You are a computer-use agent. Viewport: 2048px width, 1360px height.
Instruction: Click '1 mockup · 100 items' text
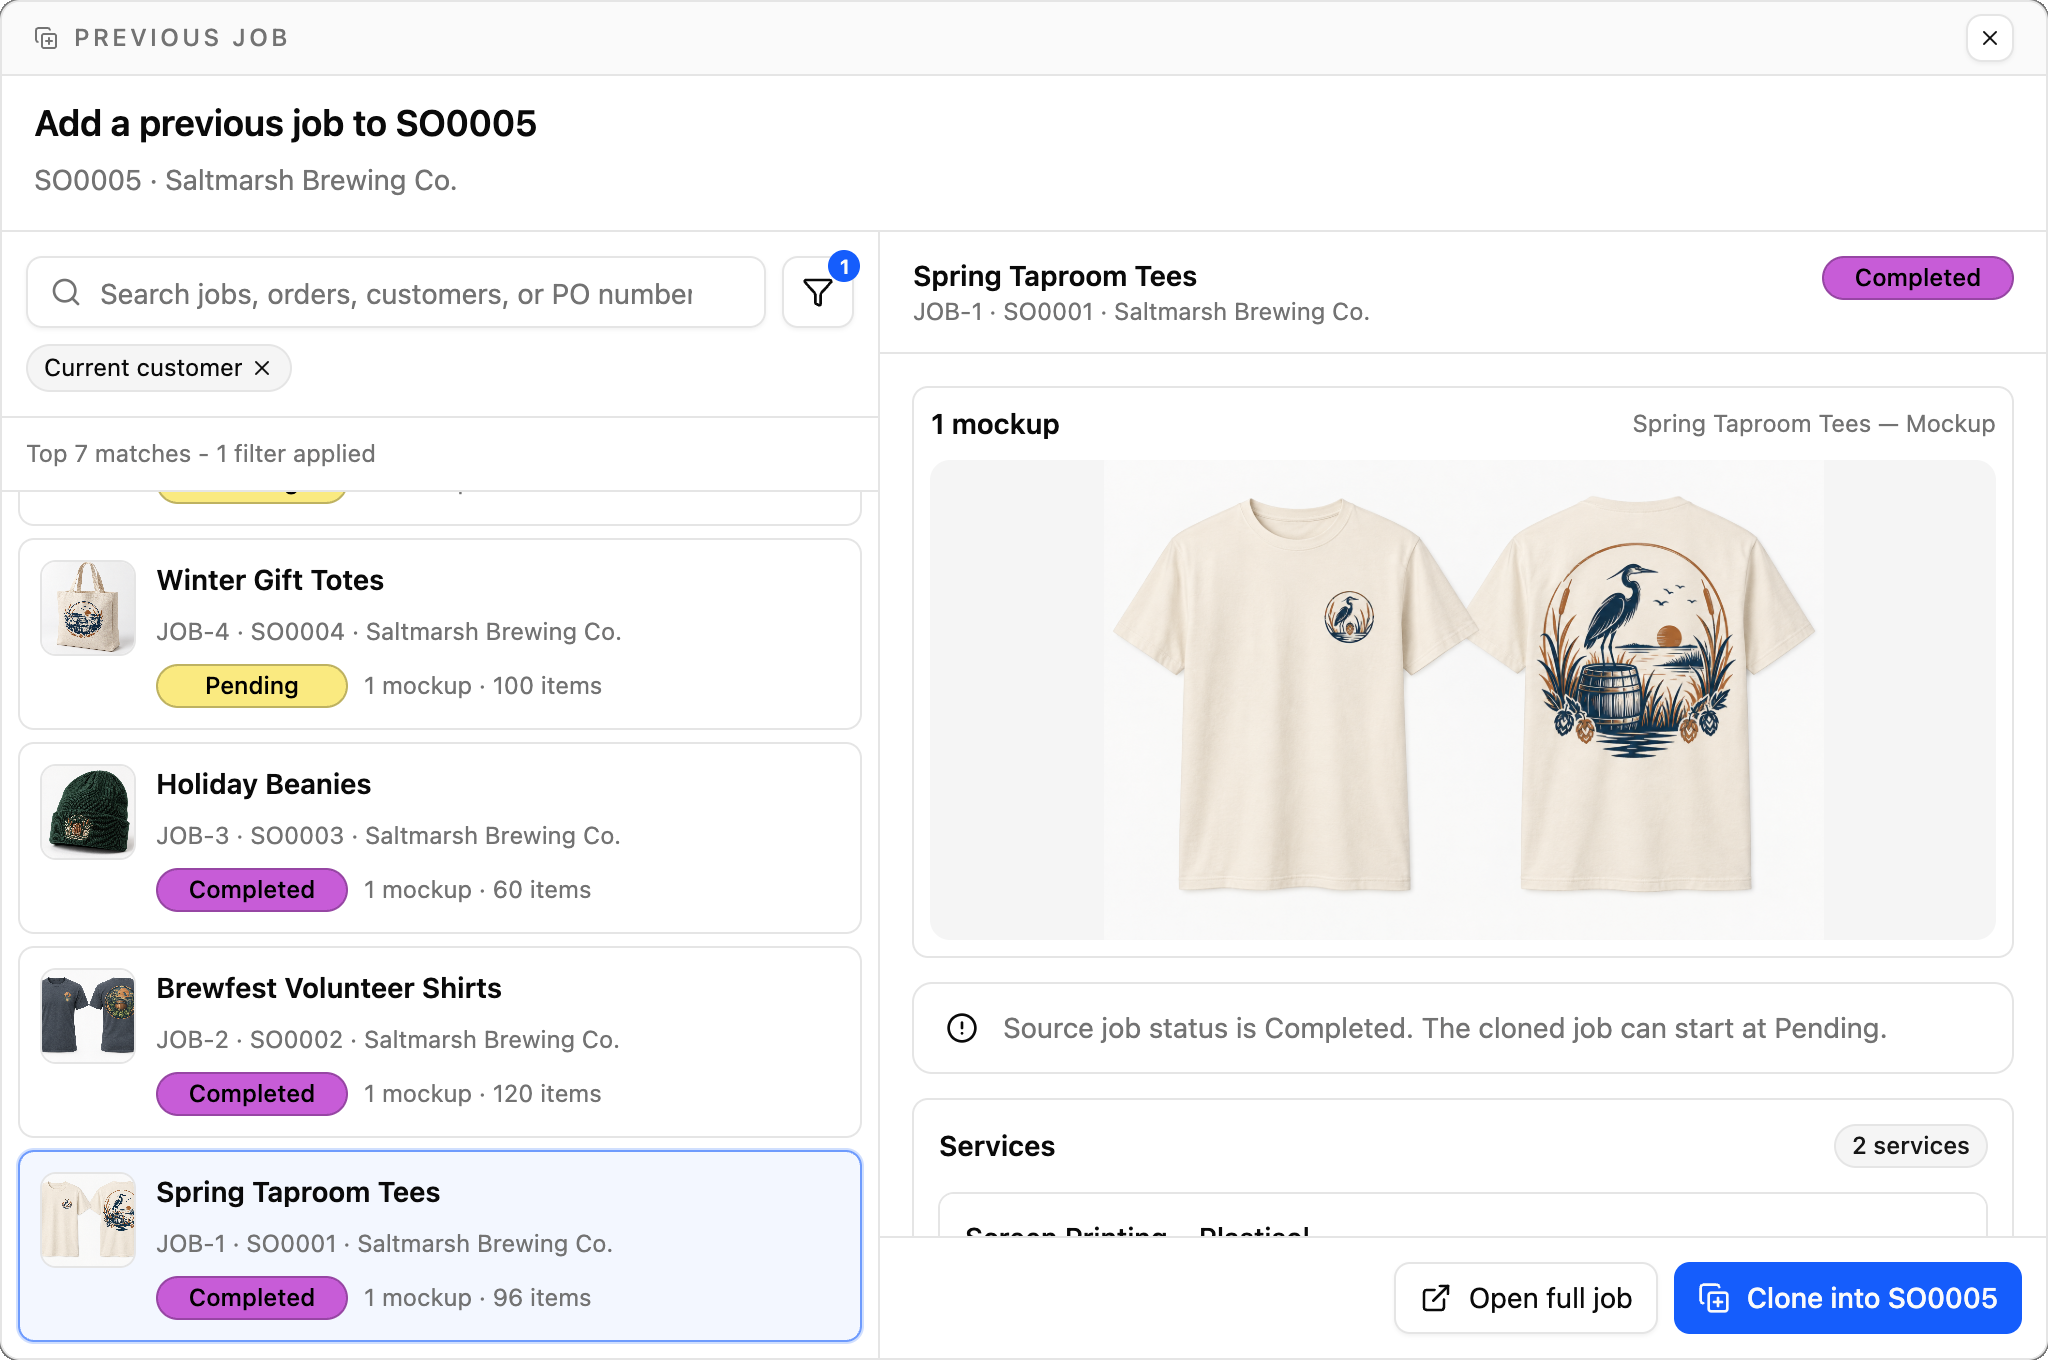tap(483, 686)
